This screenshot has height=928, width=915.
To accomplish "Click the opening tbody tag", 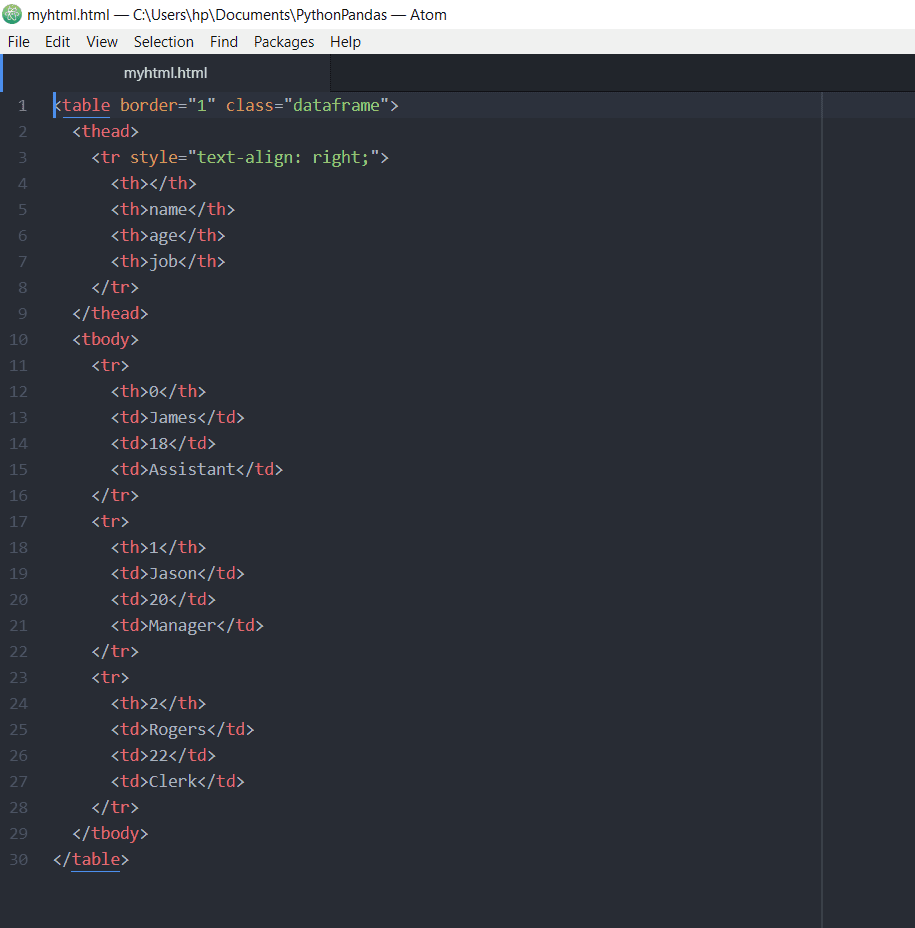I will pyautogui.click(x=105, y=340).
